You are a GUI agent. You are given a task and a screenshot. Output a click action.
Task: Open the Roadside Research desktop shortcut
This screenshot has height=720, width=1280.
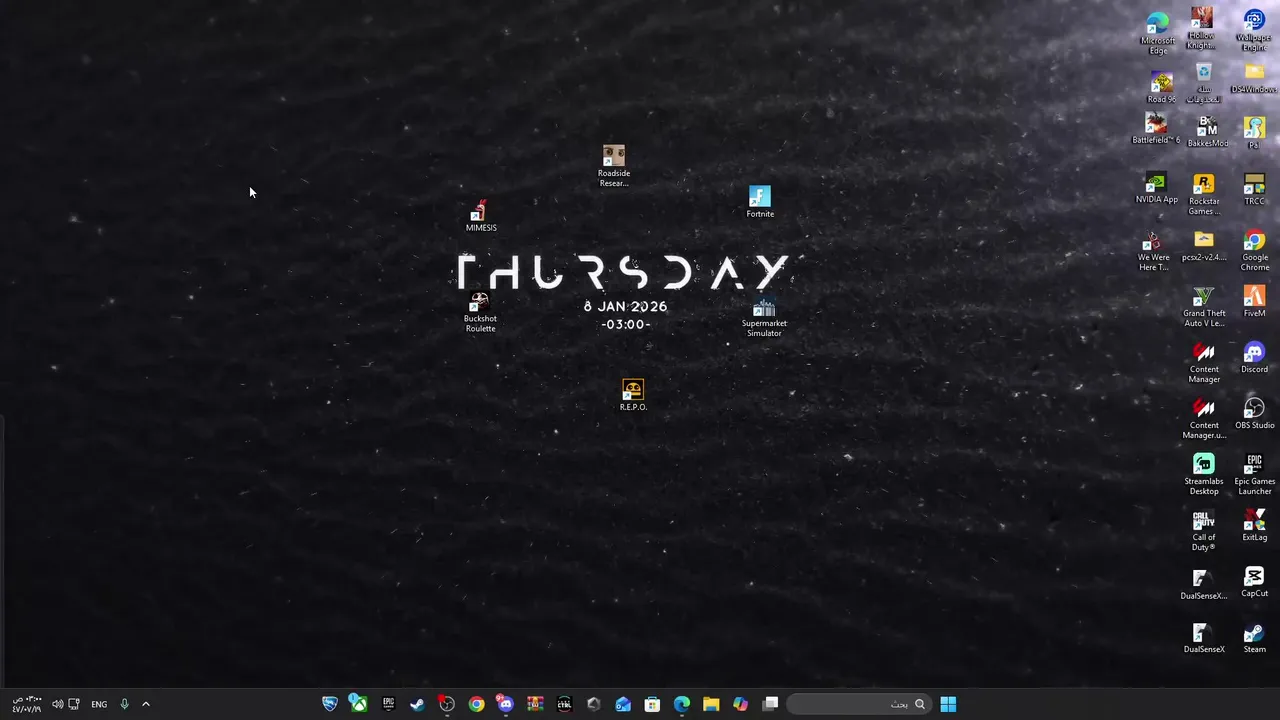pyautogui.click(x=614, y=166)
